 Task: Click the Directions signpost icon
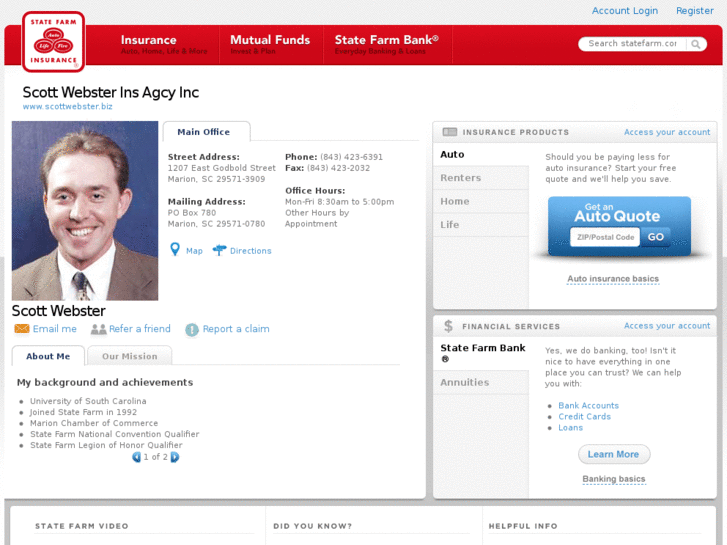tap(219, 250)
